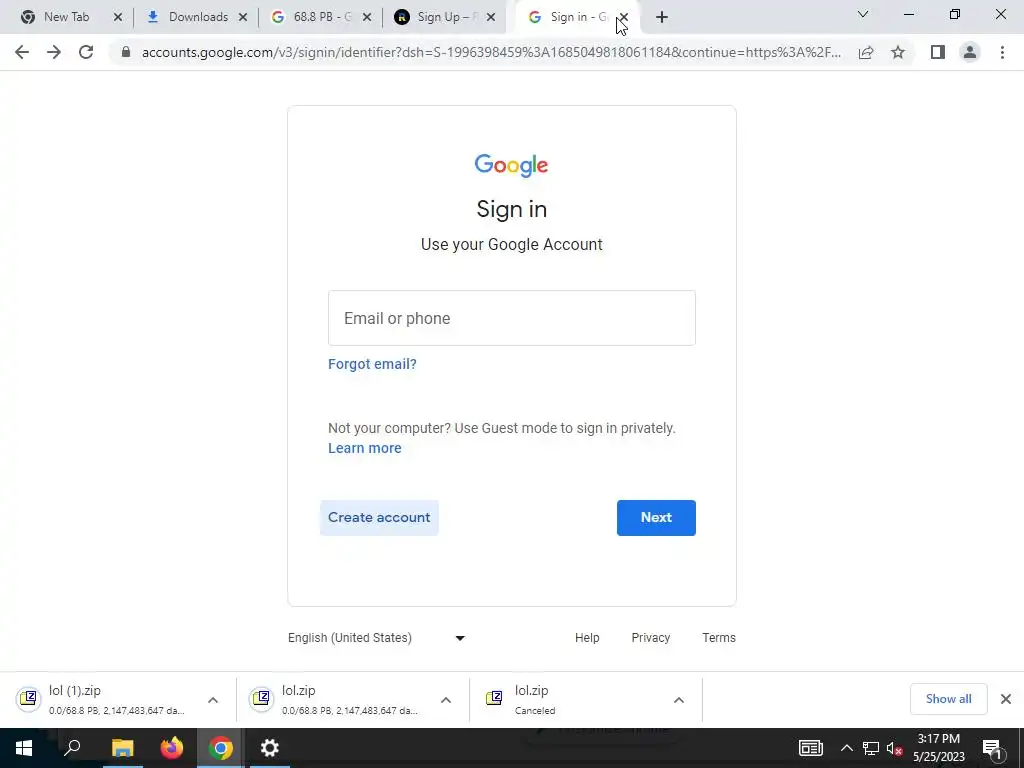Screen dimensions: 1024x768
Task: Open the tab search chevron
Action: click(863, 14)
